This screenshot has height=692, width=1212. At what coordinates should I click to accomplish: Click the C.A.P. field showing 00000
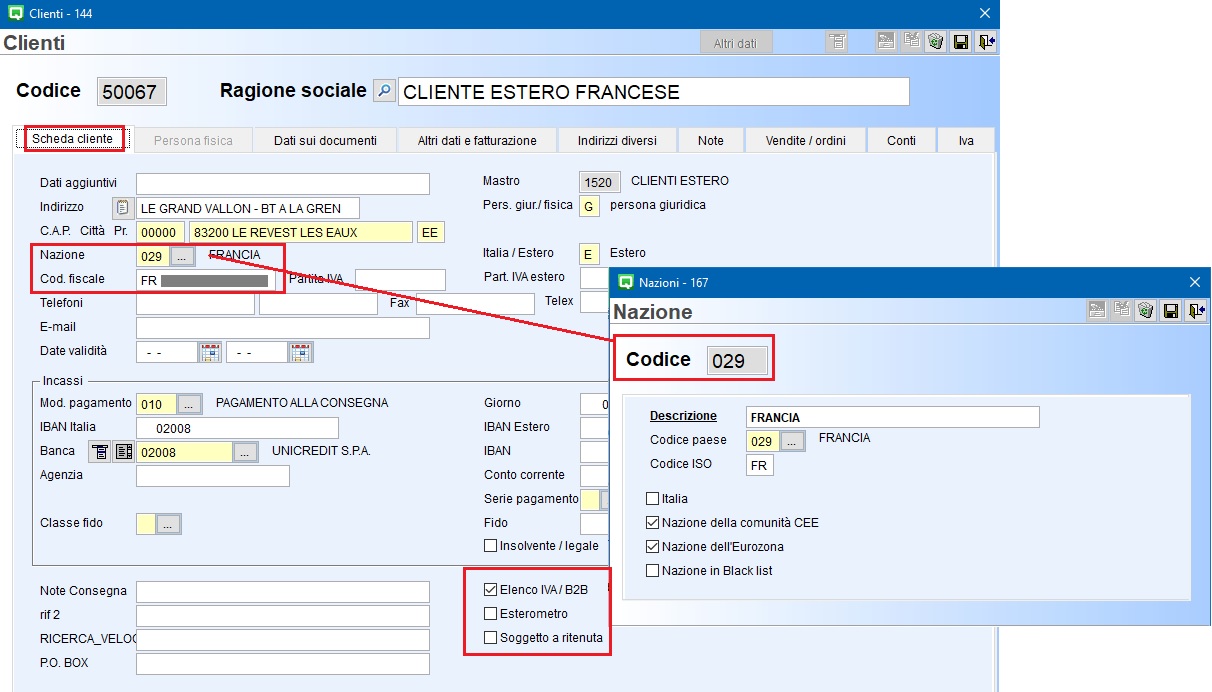coord(161,232)
